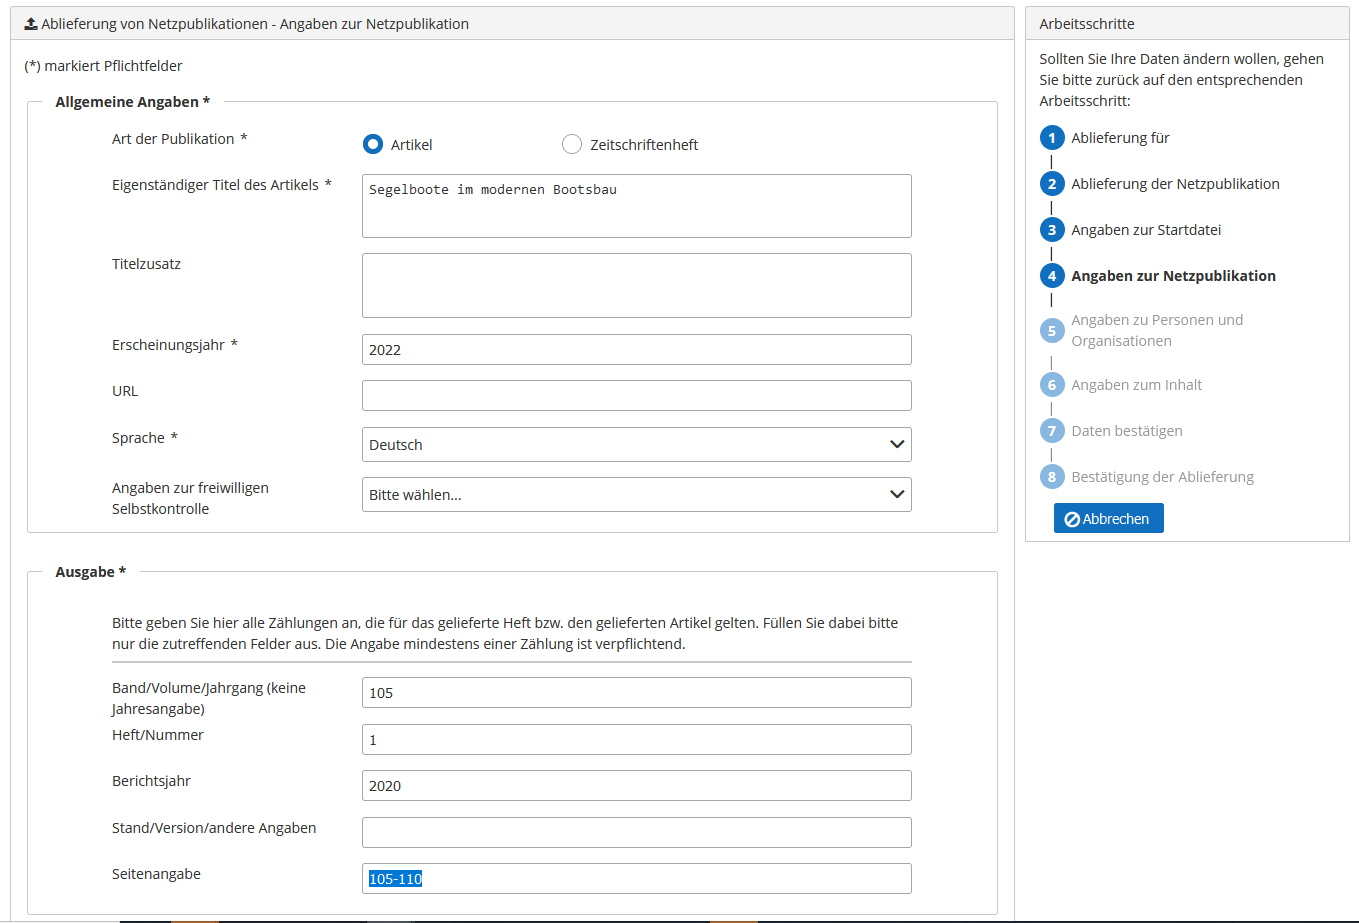Click step 4 circle icon
The height and width of the screenshot is (923, 1359).
coord(1051,276)
